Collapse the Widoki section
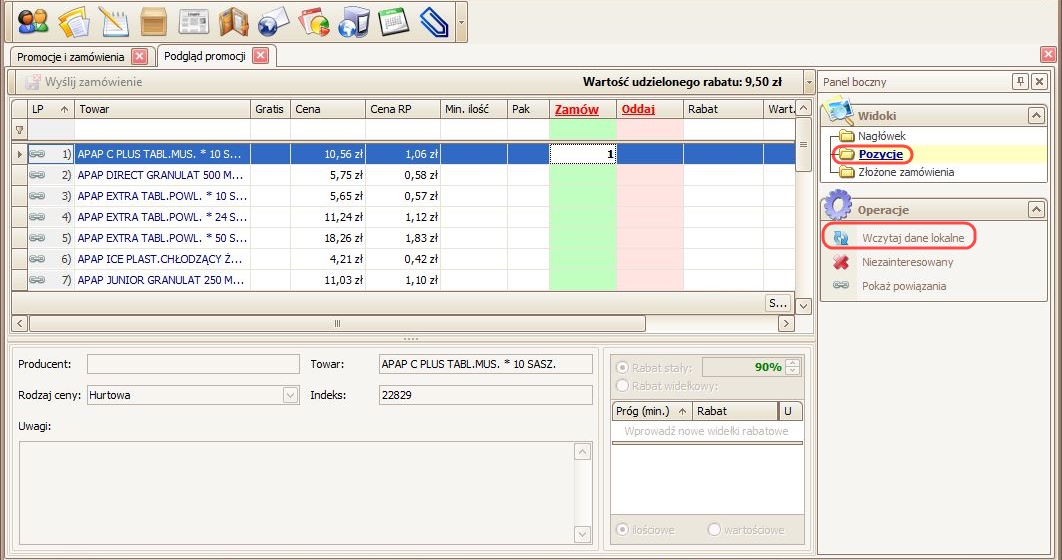 tap(1037, 116)
